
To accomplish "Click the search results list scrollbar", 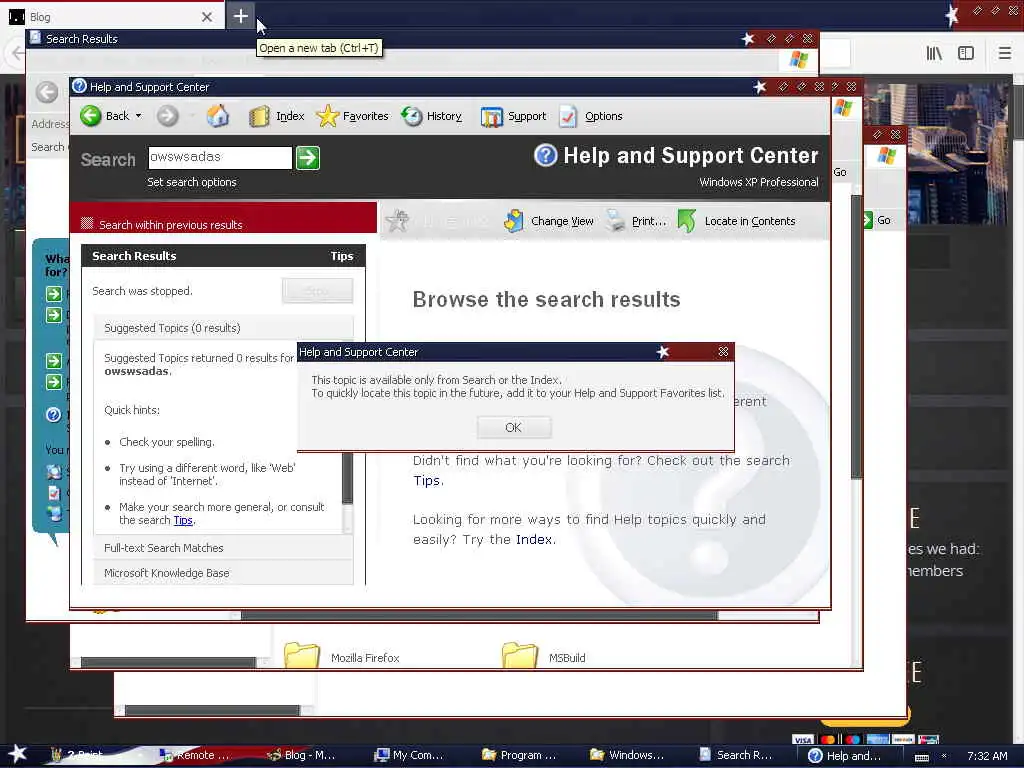I will click(347, 478).
